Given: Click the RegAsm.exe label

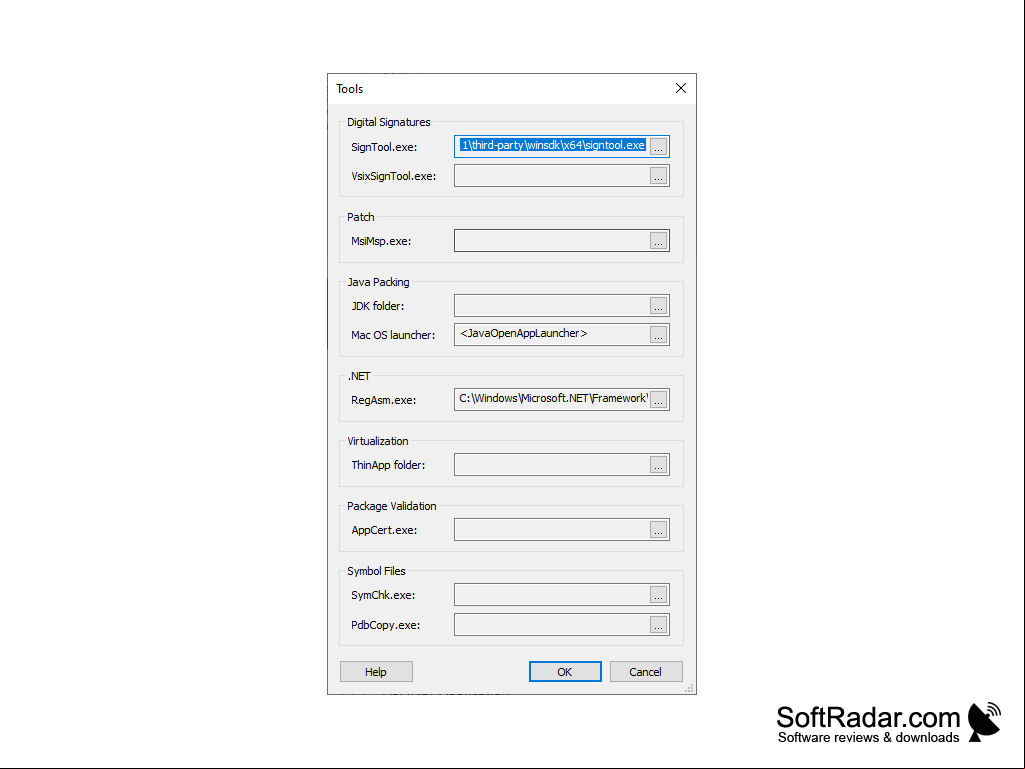Looking at the screenshot, I should point(383,400).
